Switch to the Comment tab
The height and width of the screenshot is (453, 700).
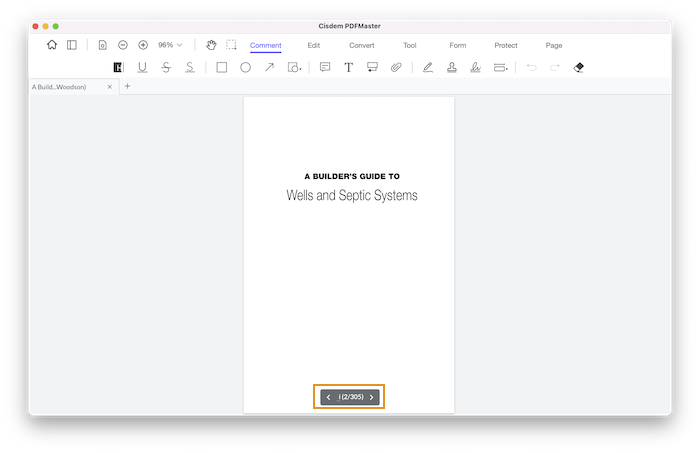coord(266,46)
